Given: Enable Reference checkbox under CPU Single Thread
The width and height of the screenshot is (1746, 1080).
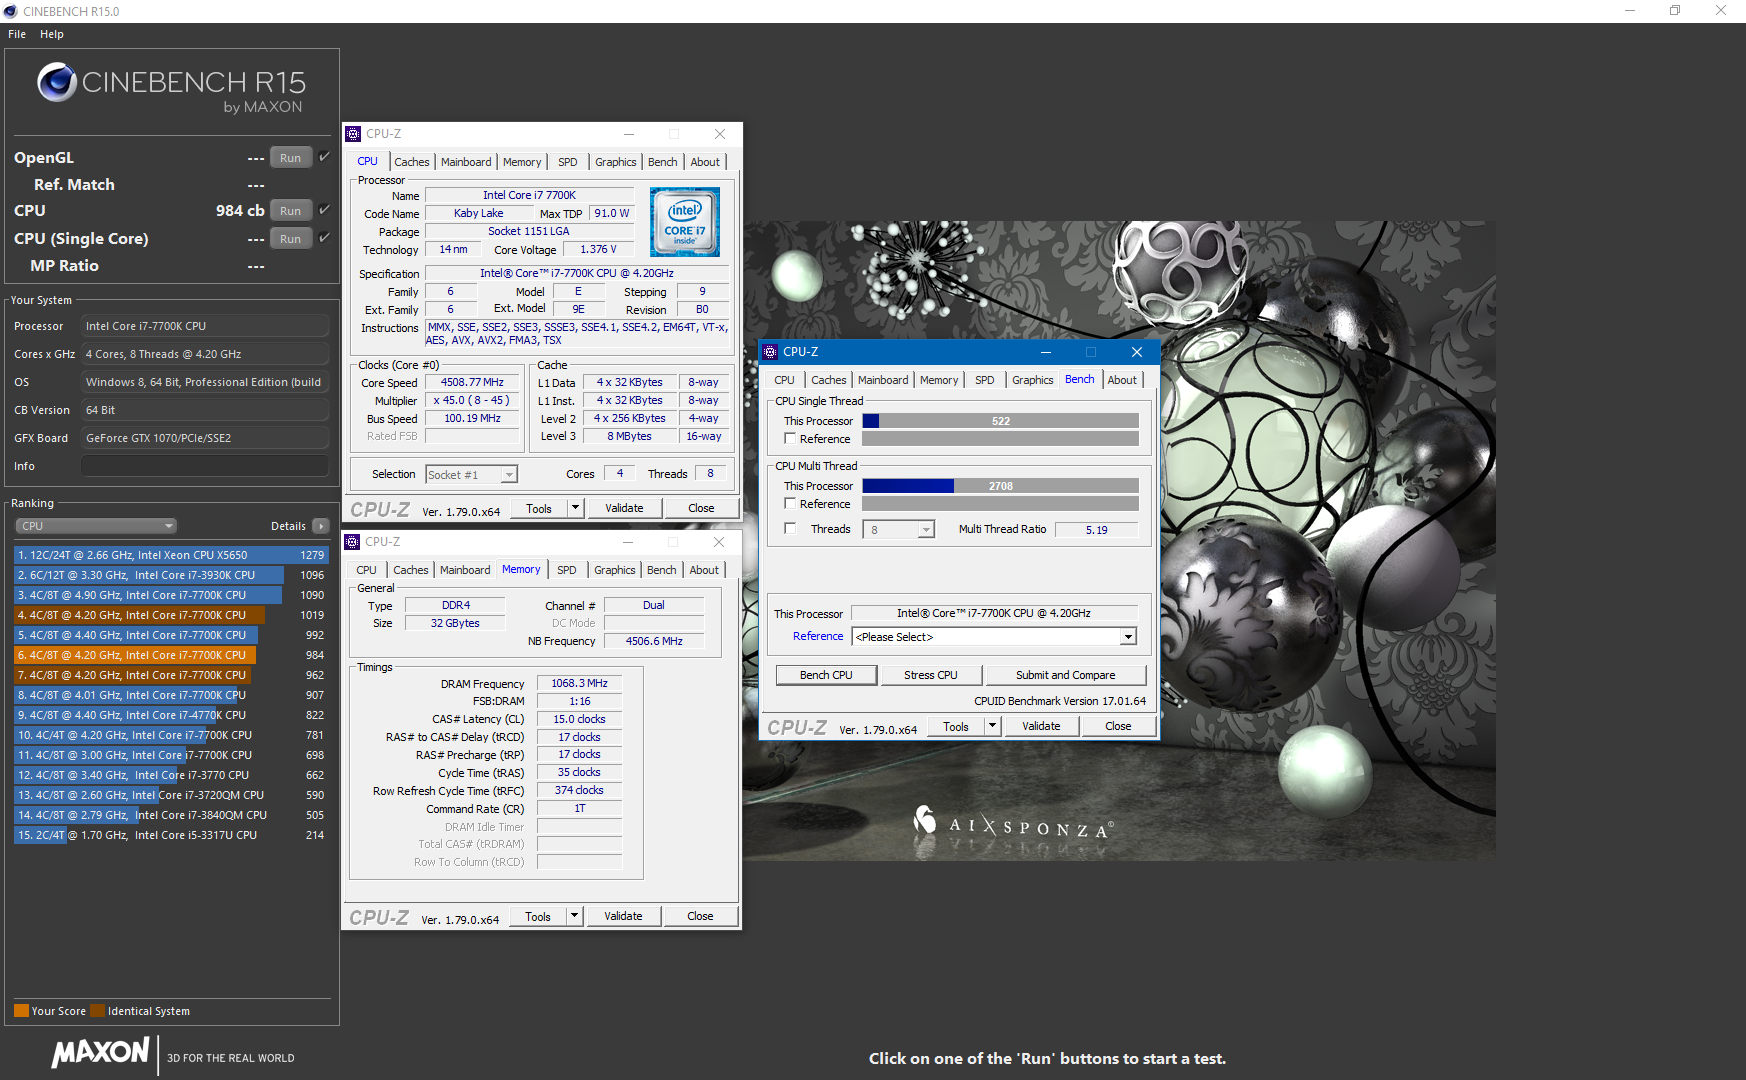Looking at the screenshot, I should point(791,439).
